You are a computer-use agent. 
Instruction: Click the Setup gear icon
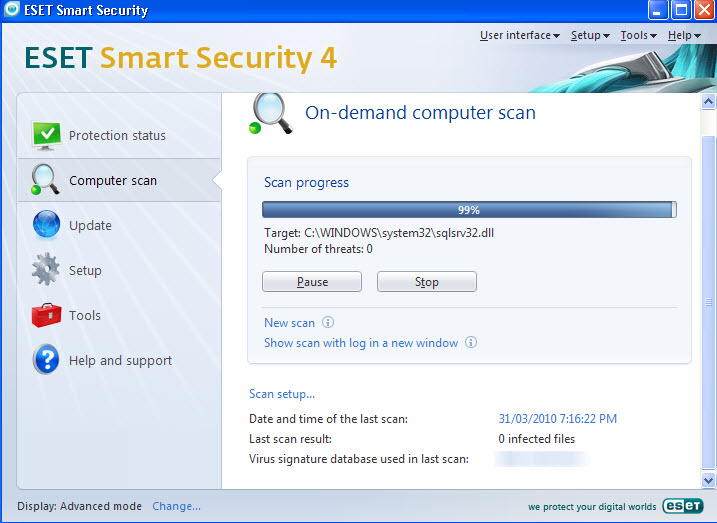pos(45,269)
